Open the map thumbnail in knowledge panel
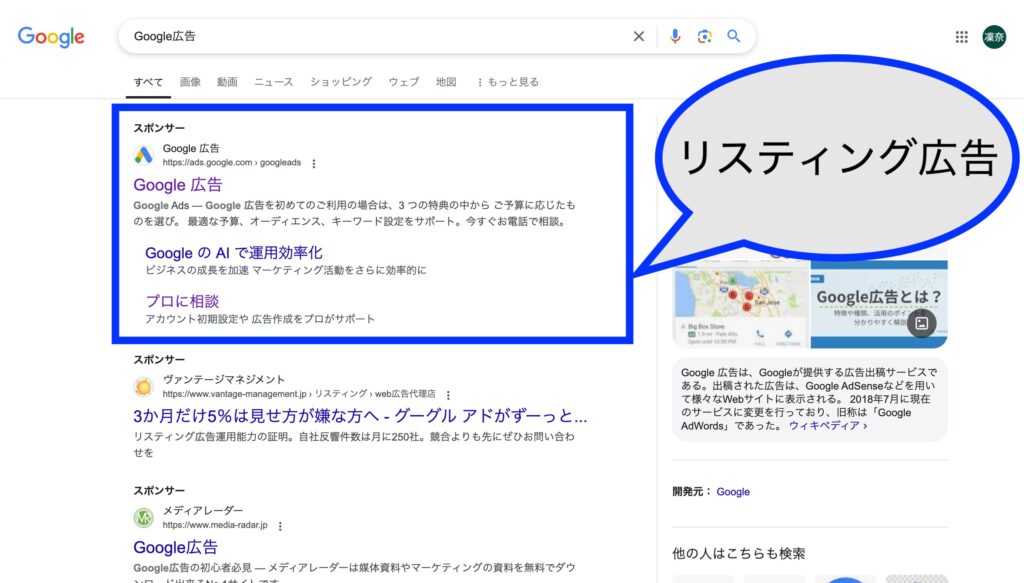 pyautogui.click(x=741, y=304)
